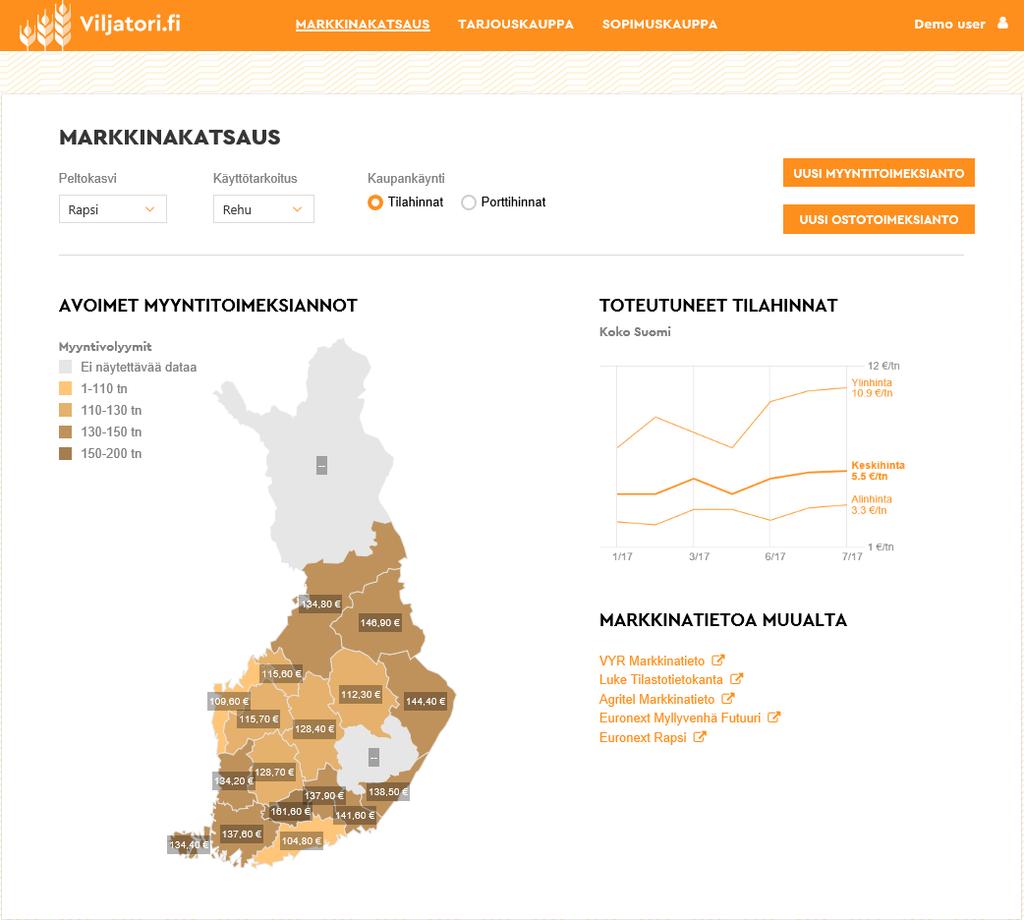1024x920 pixels.
Task: Click the Alinhinta 3.3 €/tn chart label
Action: (x=871, y=504)
